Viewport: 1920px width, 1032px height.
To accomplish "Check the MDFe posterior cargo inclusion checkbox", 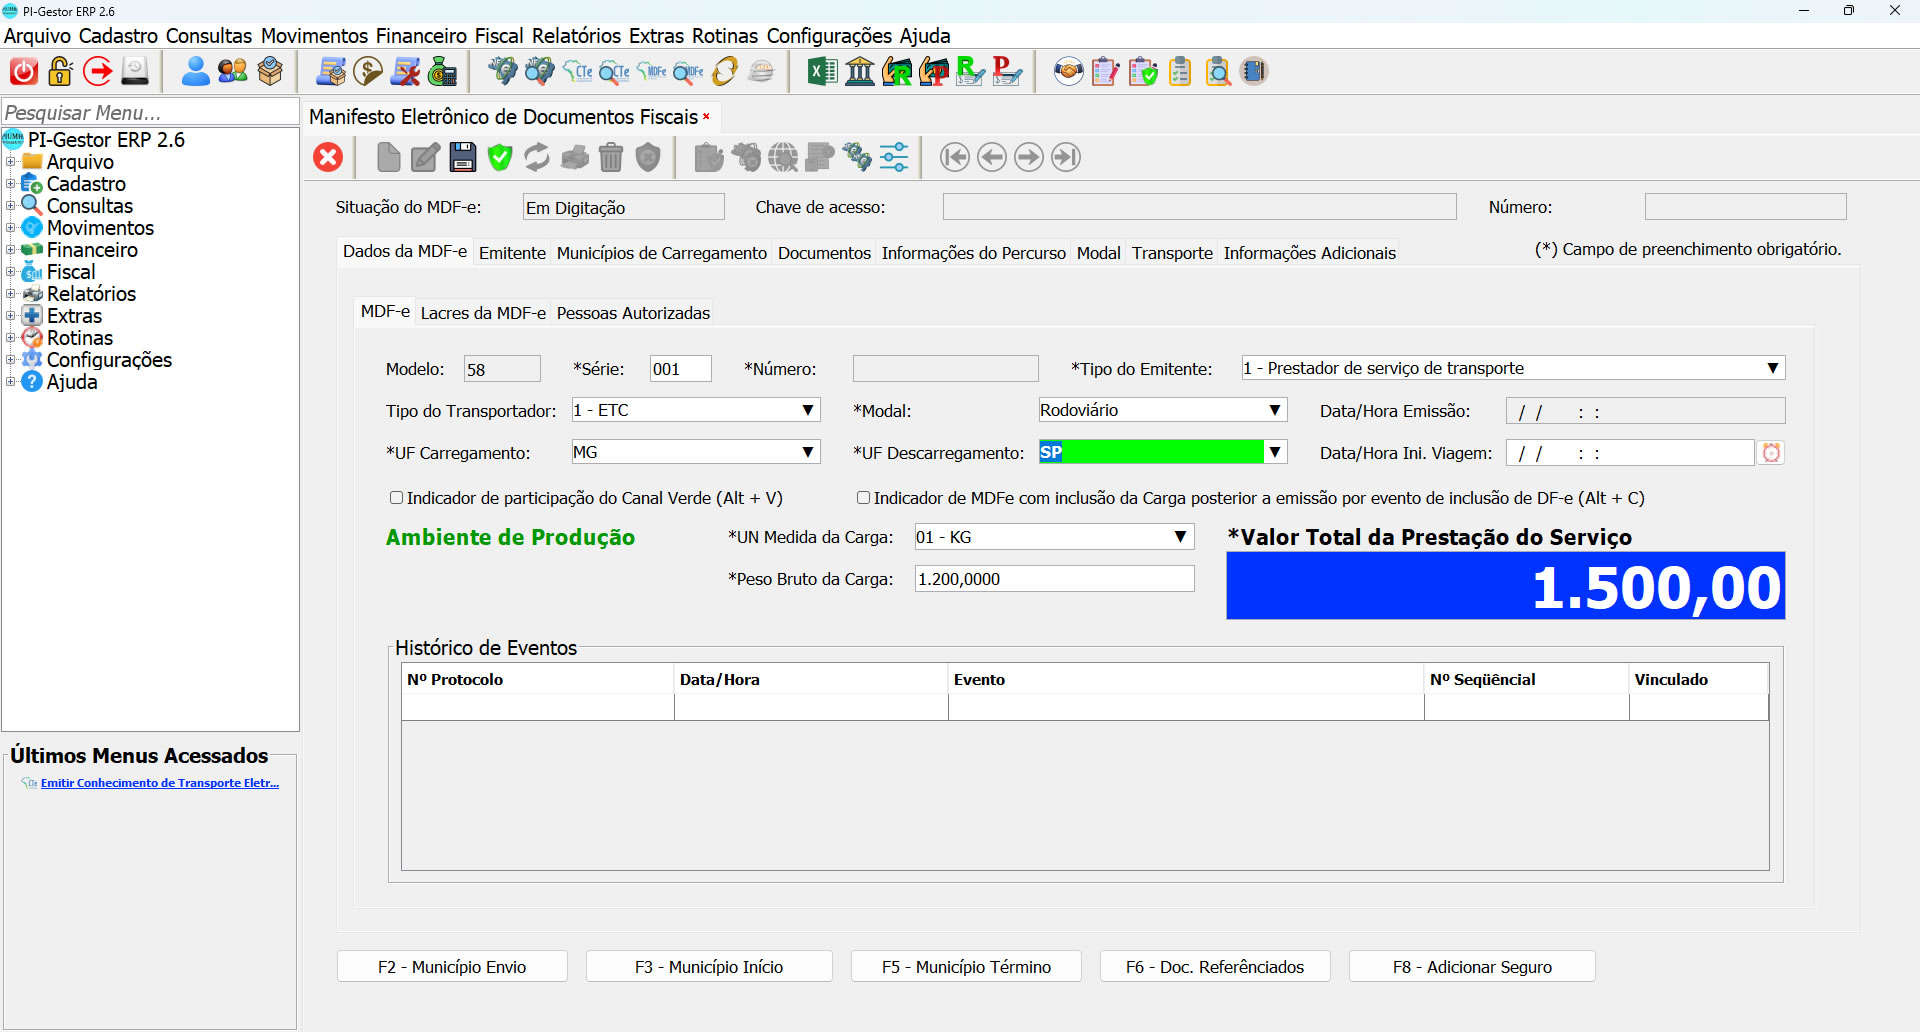I will pyautogui.click(x=863, y=498).
